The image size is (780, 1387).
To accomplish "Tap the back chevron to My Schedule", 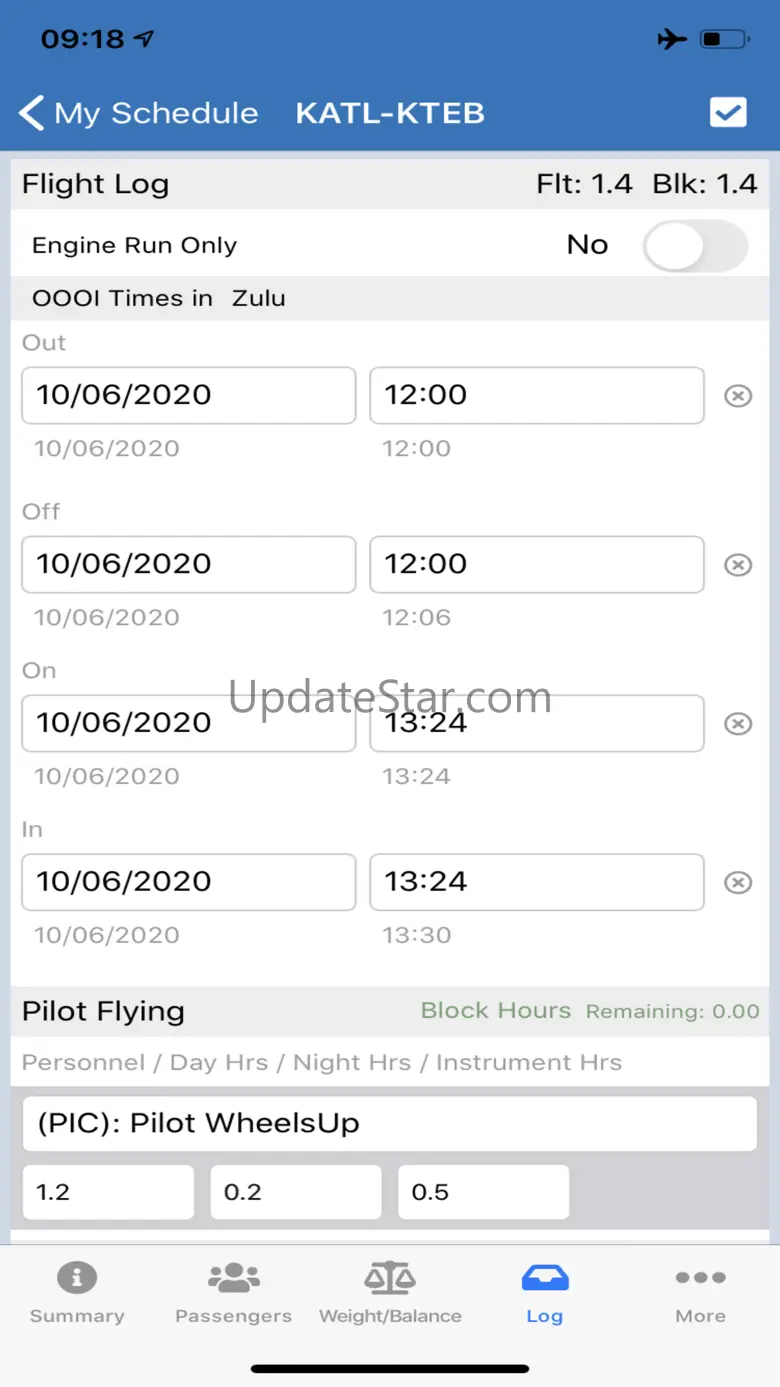I will point(32,113).
